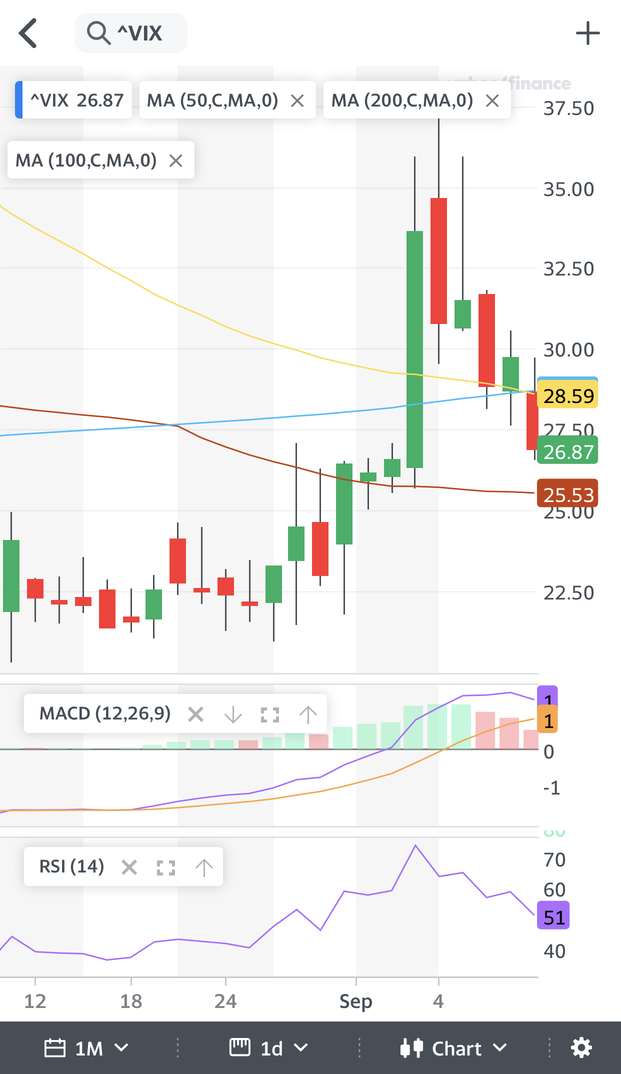Move the RSI panel up
The image size is (621, 1074).
click(204, 867)
